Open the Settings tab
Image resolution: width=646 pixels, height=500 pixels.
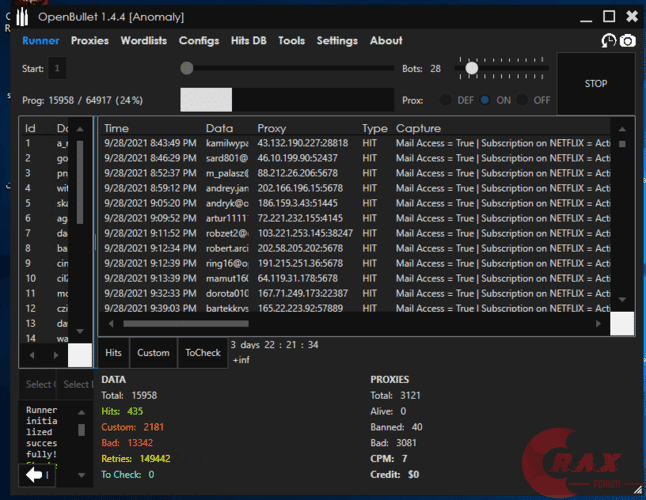(337, 41)
